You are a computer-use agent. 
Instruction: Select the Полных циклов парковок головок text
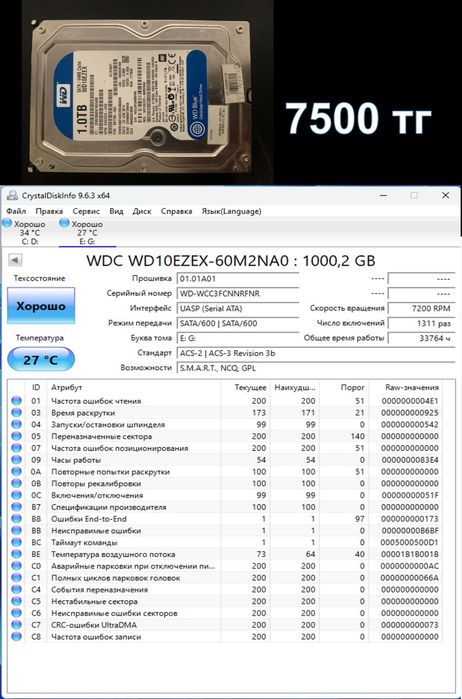tap(116, 578)
